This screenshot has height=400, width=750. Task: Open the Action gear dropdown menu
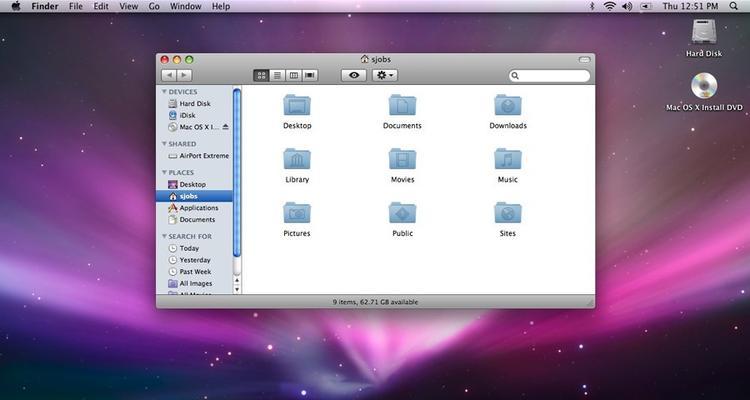pos(385,76)
